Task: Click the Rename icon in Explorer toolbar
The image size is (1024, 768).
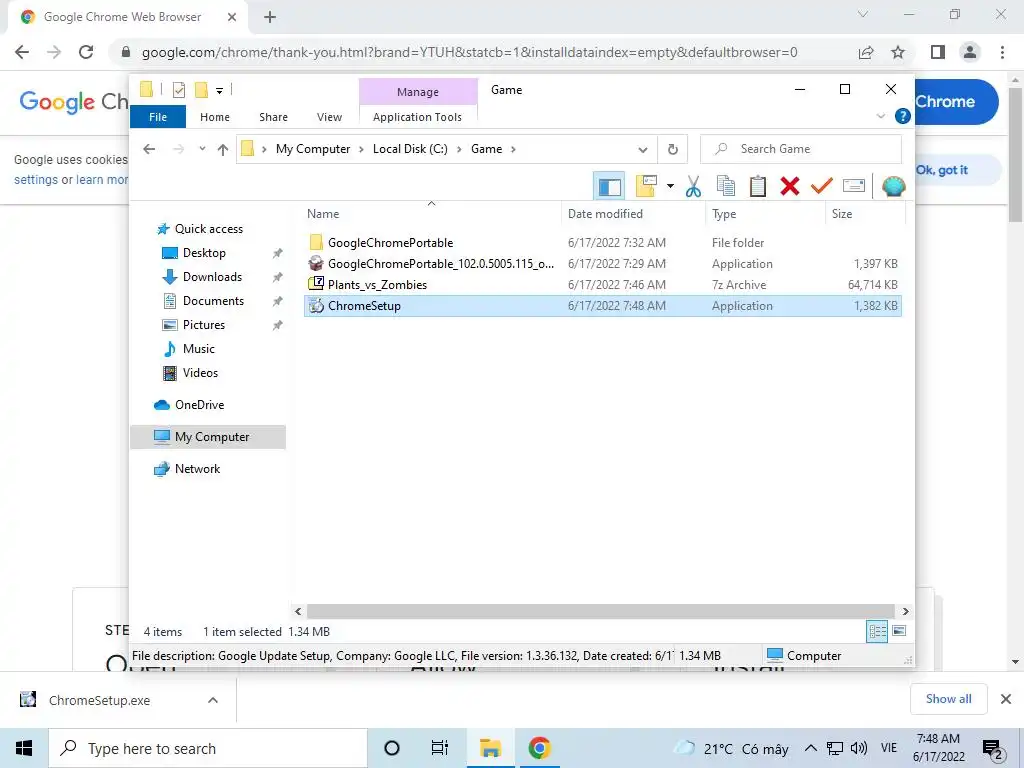Action: click(854, 186)
